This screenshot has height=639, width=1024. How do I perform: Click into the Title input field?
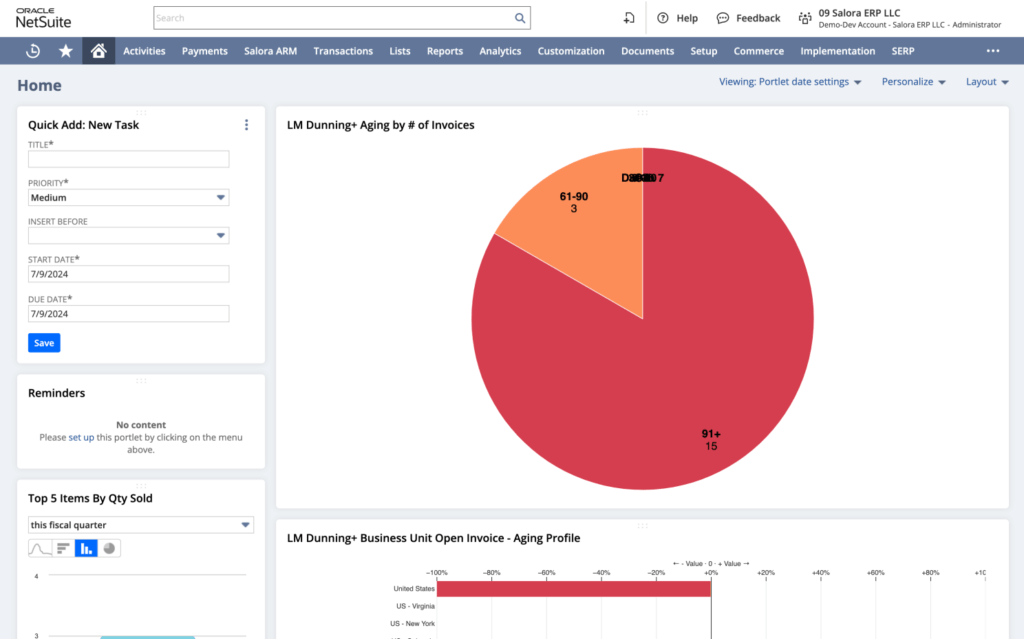128,159
